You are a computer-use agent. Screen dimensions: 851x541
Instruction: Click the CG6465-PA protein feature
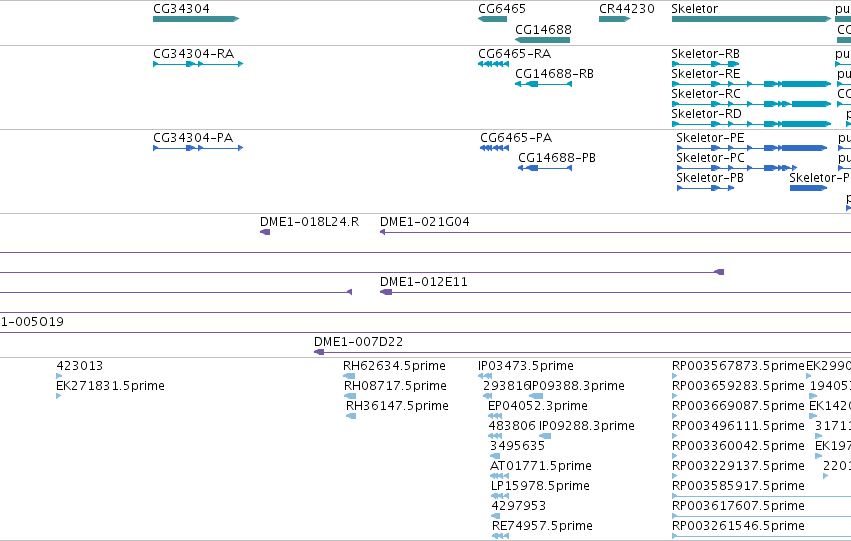point(494,148)
